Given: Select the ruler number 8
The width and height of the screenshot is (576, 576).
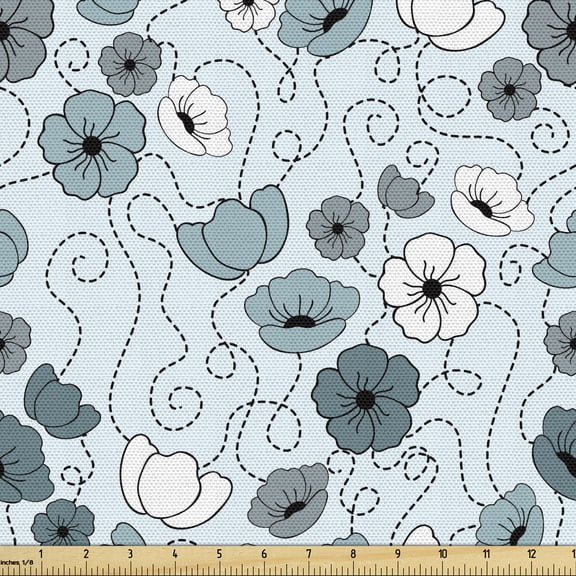Looking at the screenshot, I should [x=353, y=554].
